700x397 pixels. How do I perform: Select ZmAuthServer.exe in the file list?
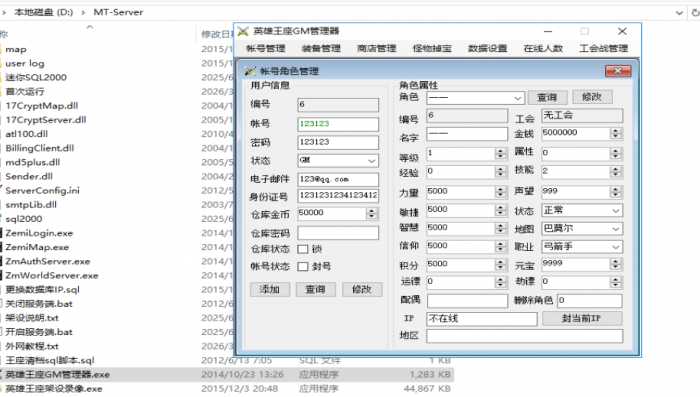tap(48, 261)
